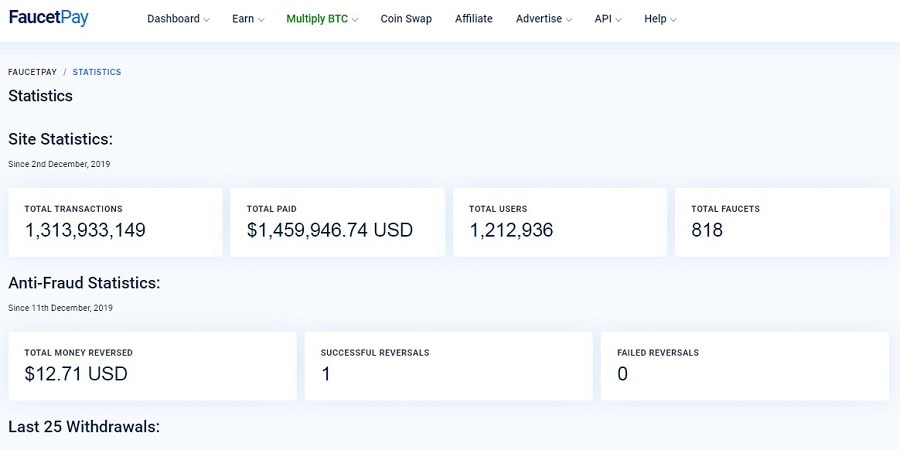Click the TOTAL MONEY REVERSED label
This screenshot has width=900, height=450.
pyautogui.click(x=79, y=352)
